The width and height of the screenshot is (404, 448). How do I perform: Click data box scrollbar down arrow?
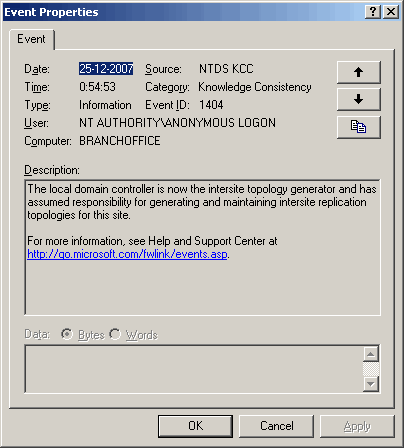371,384
